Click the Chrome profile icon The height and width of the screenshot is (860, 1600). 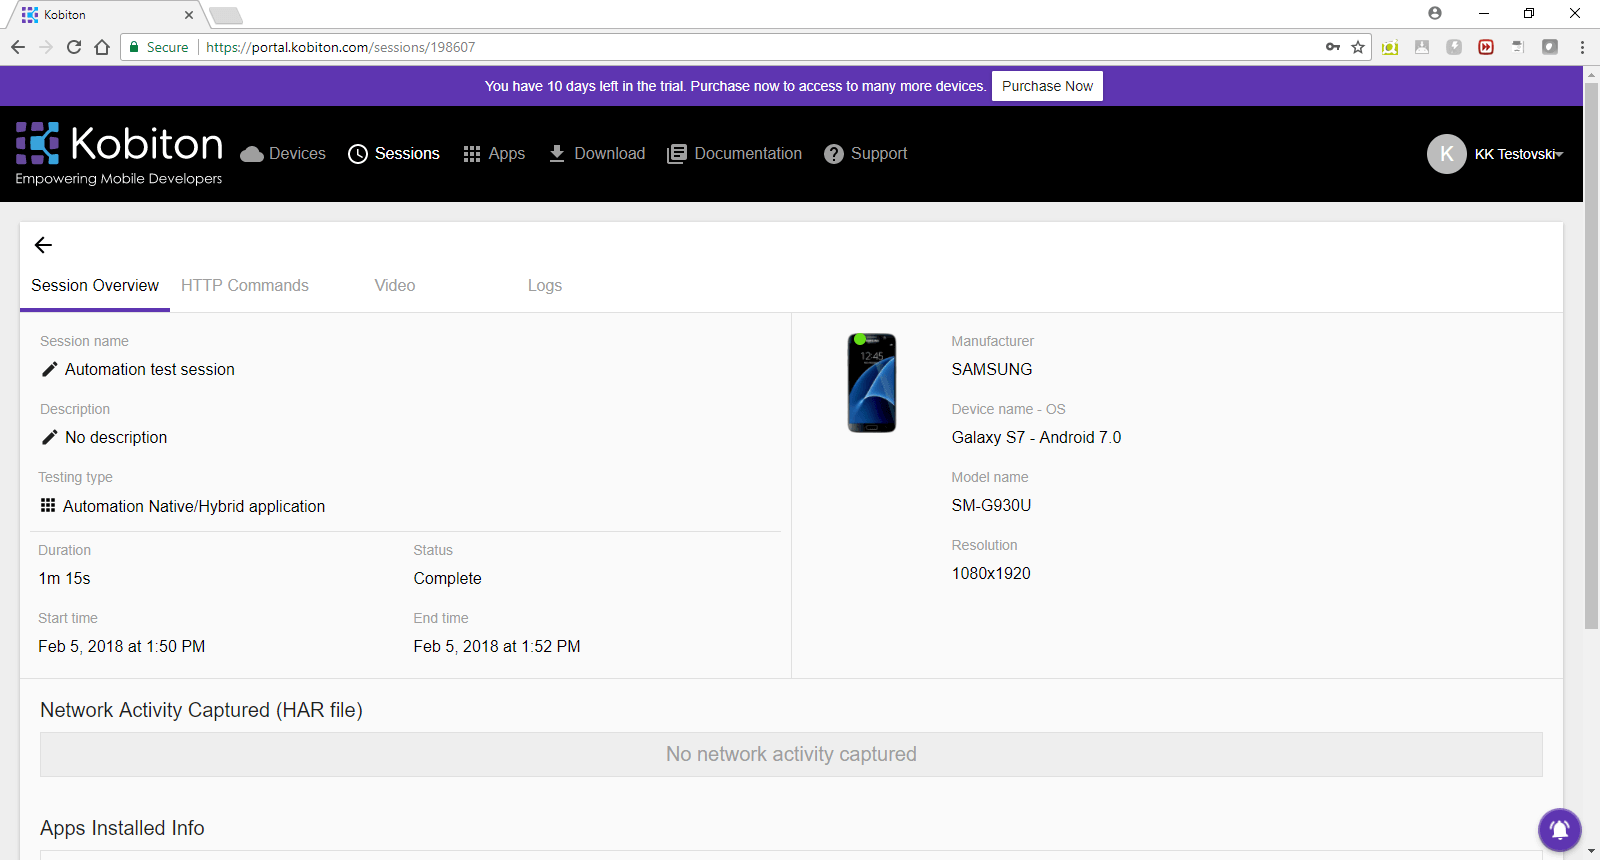[1435, 13]
